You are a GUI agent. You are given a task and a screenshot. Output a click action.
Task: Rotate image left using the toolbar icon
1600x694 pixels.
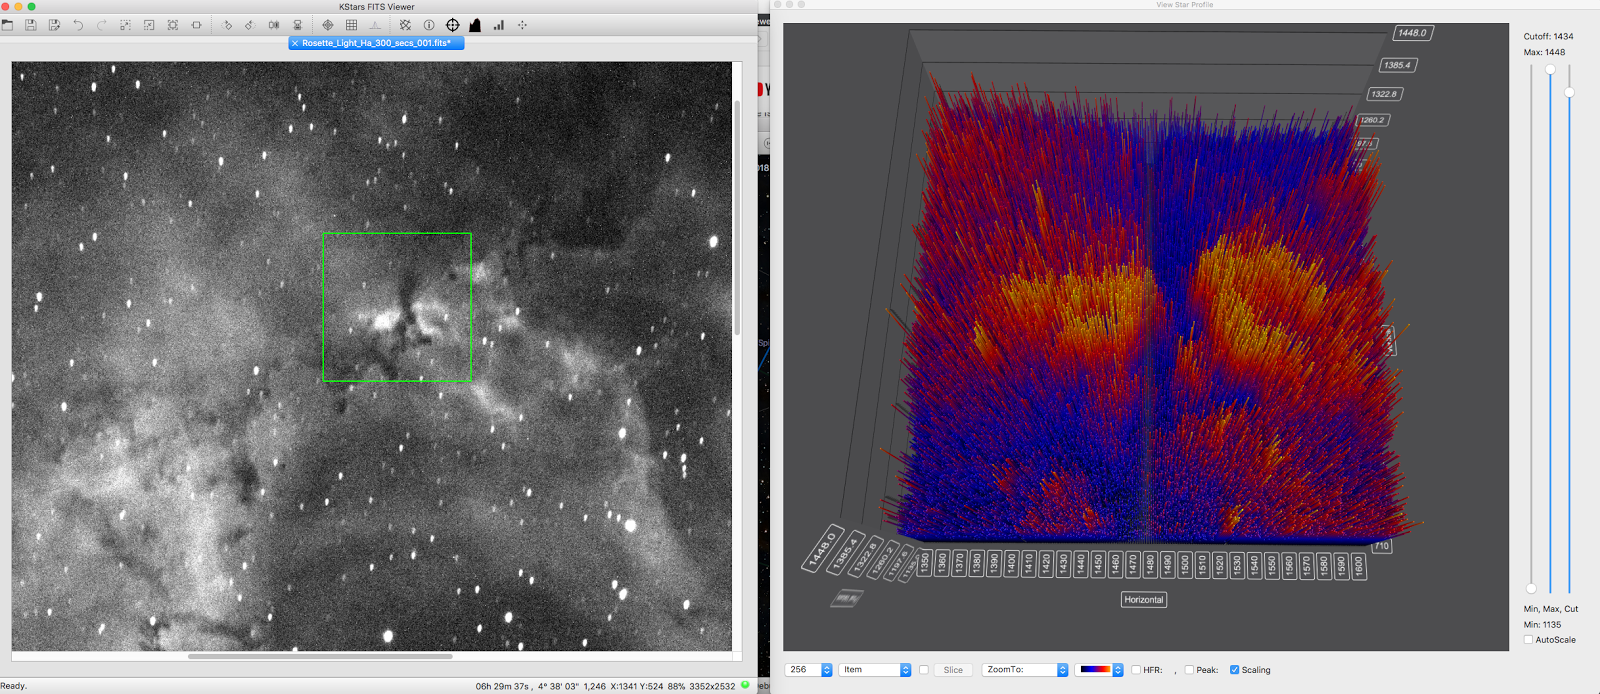coord(250,25)
